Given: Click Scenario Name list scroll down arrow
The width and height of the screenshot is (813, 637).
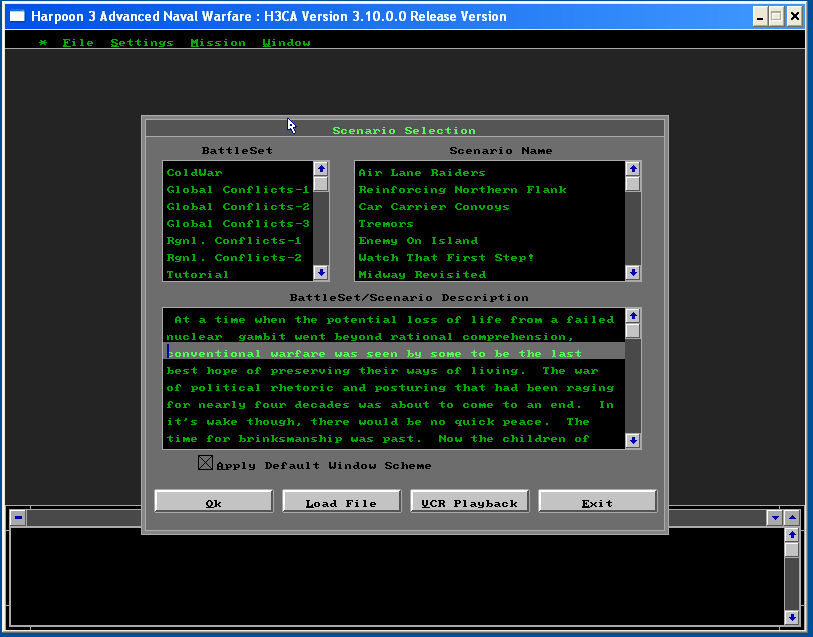Looking at the screenshot, I should [x=633, y=273].
